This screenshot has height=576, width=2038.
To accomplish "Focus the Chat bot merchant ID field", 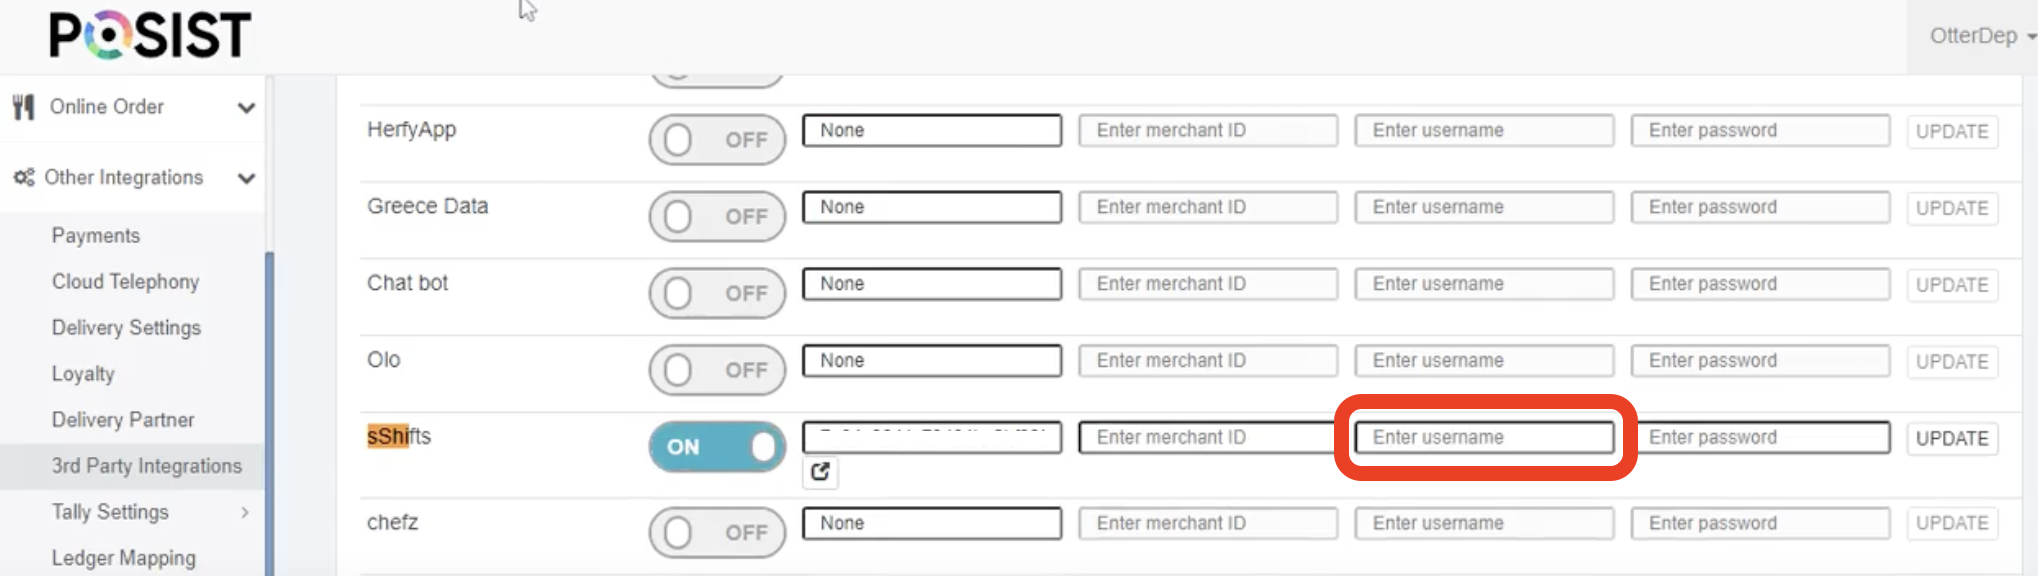I will pos(1208,284).
